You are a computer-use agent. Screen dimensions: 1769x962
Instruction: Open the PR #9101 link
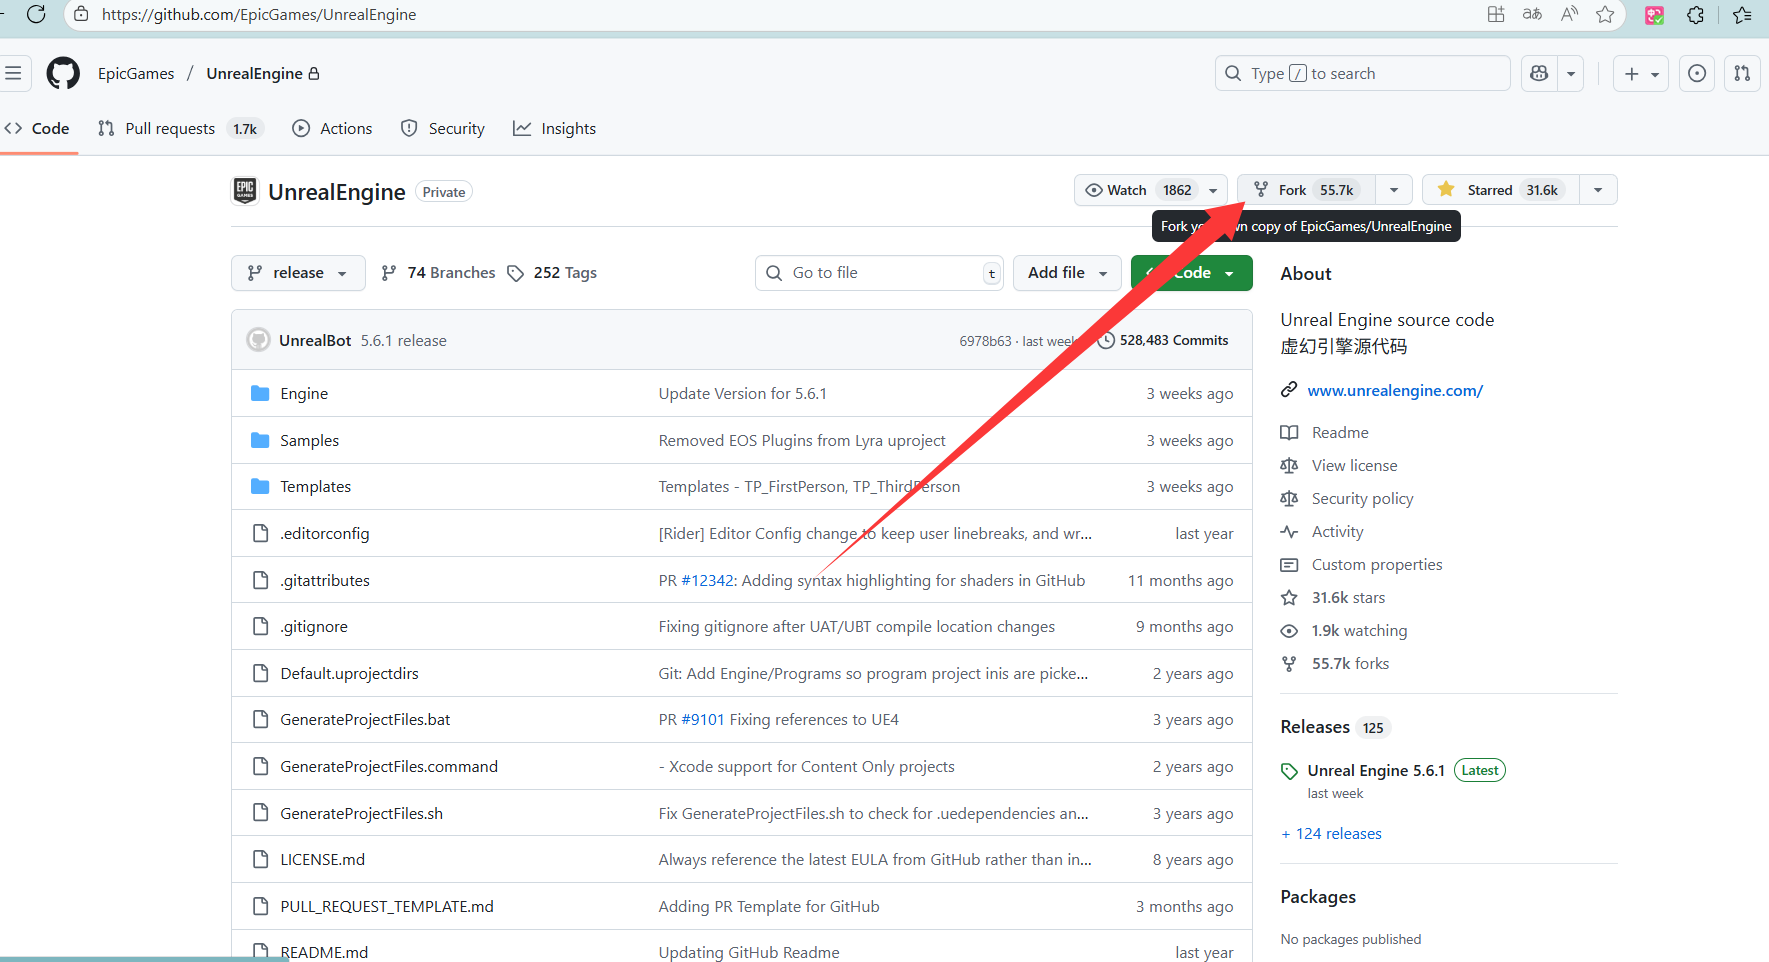[702, 720]
